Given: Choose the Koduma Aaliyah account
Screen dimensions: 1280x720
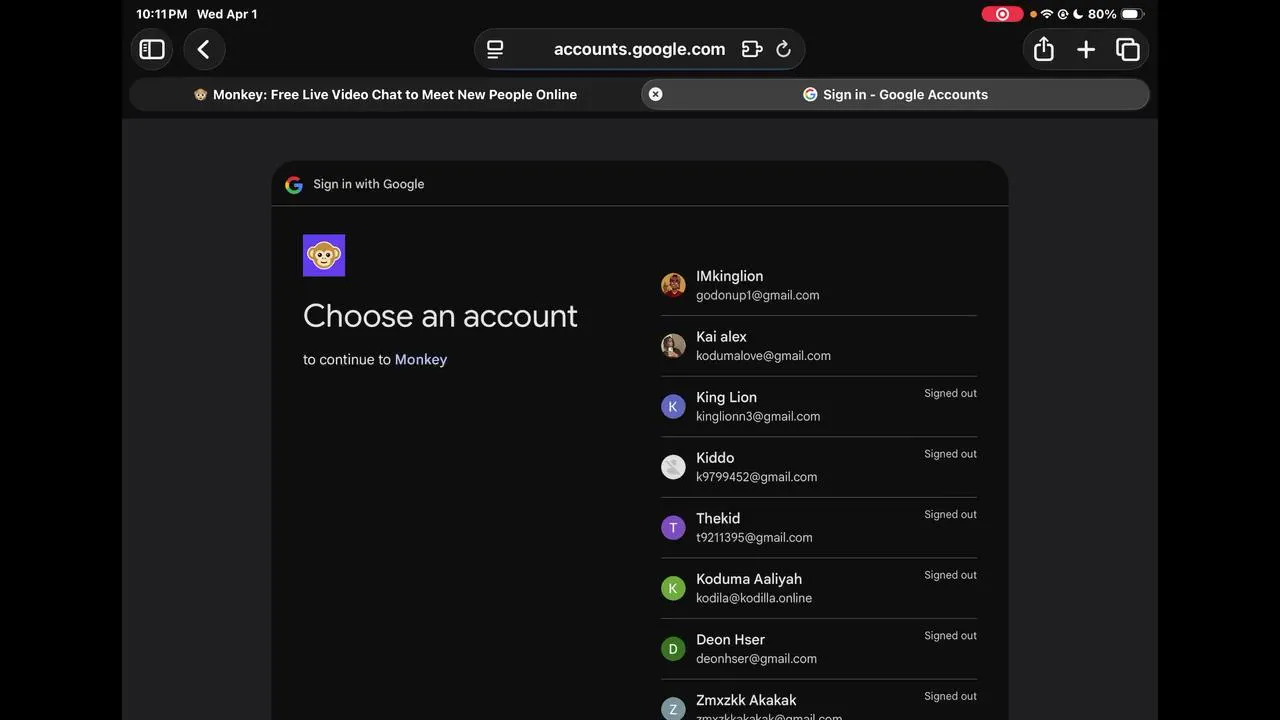Looking at the screenshot, I should pos(819,588).
